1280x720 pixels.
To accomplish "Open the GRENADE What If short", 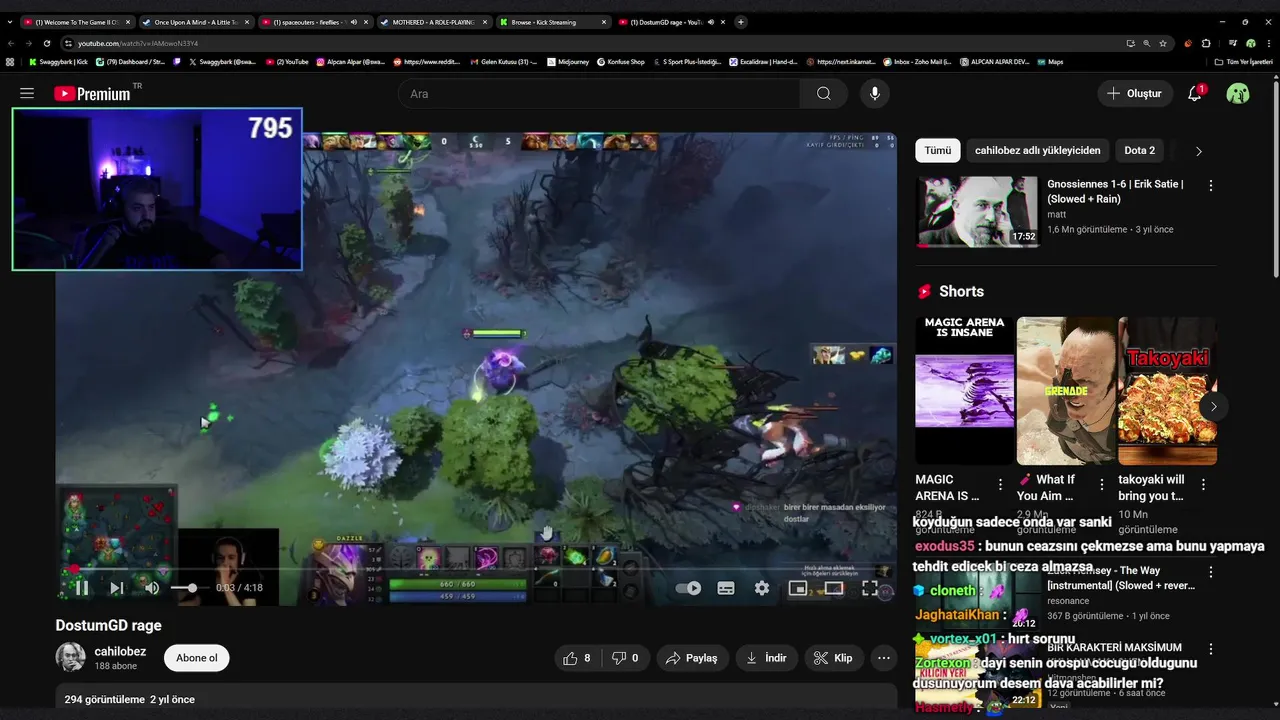I will tap(1066, 390).
